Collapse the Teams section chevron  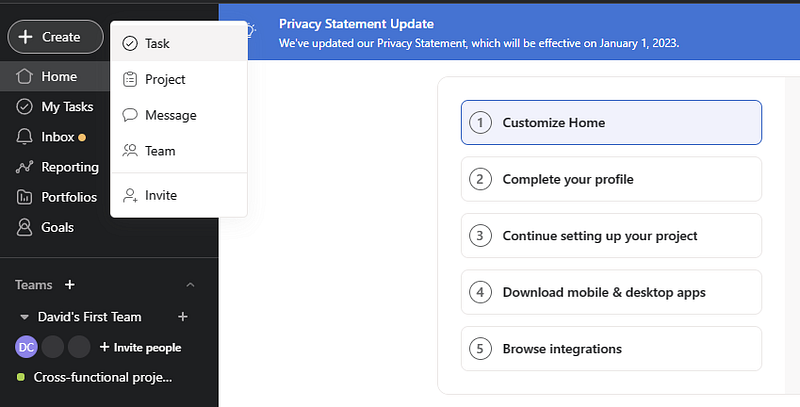tap(191, 285)
